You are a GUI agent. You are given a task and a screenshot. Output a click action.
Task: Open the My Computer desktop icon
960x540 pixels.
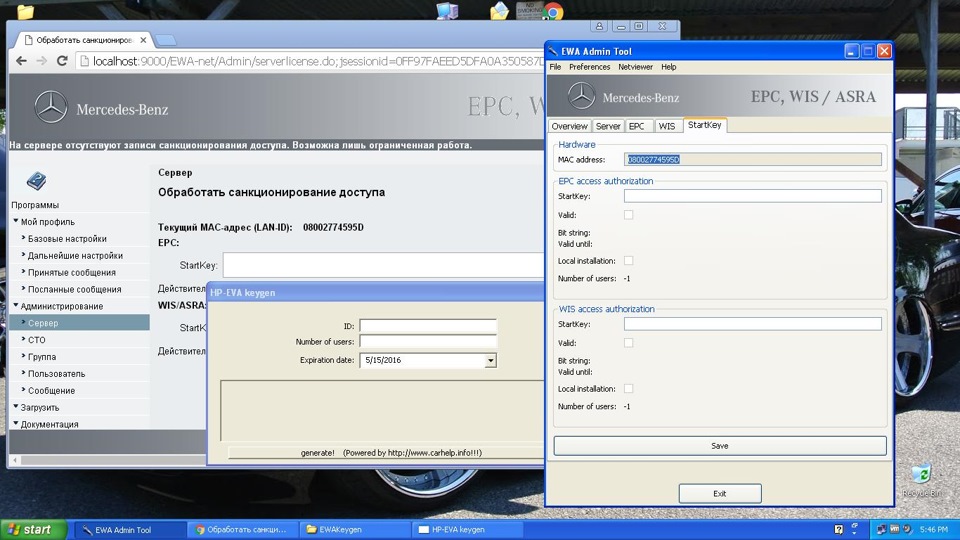pos(447,11)
